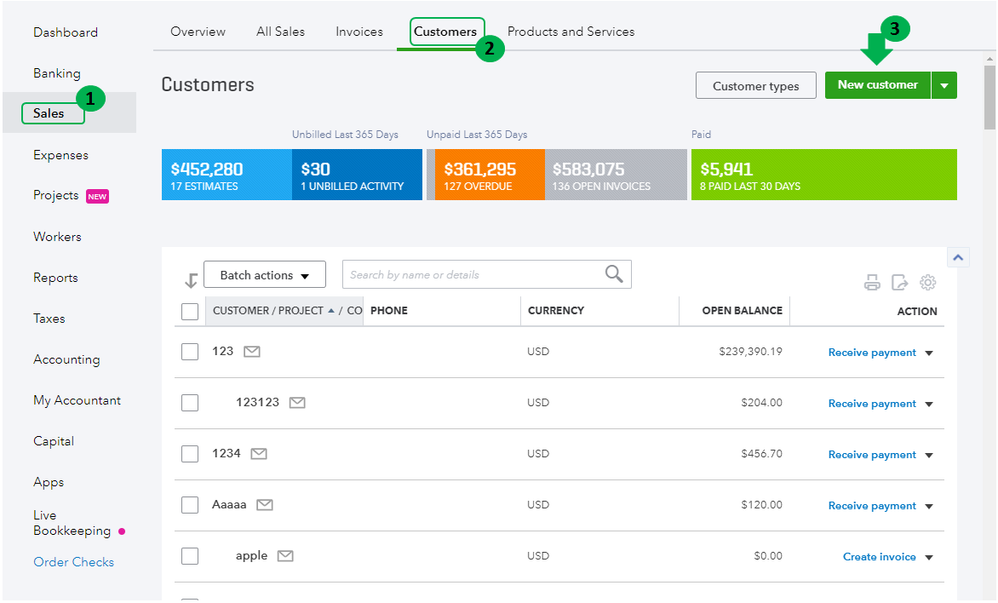Open Taxes in the sidebar
Image resolution: width=998 pixels, height=603 pixels.
[x=49, y=318]
